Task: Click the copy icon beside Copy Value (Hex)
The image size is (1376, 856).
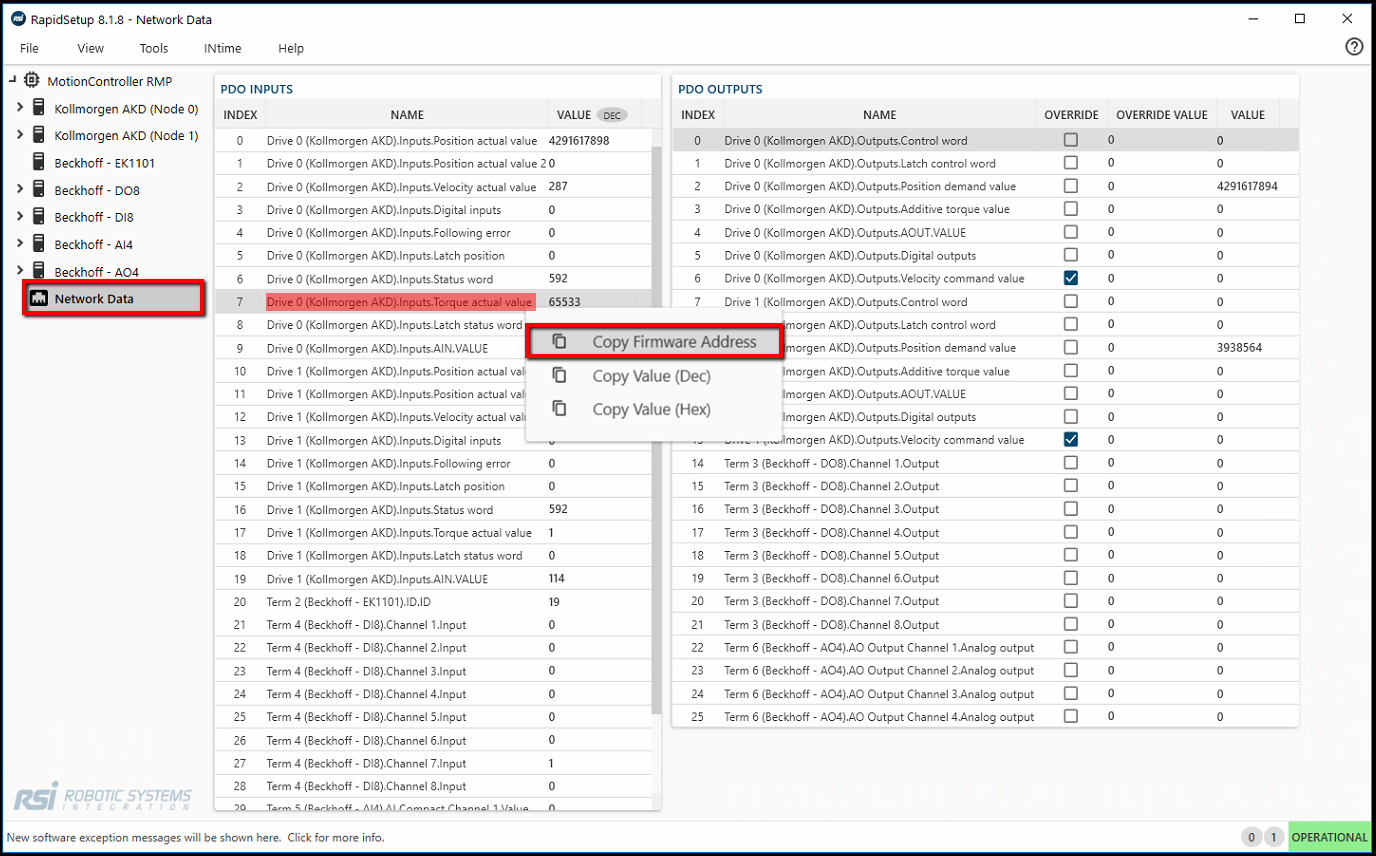Action: [x=560, y=409]
